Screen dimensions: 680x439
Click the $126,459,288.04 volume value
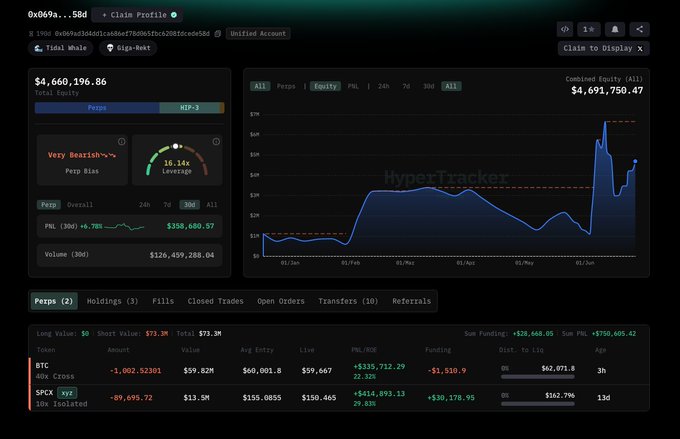pyautogui.click(x=182, y=255)
